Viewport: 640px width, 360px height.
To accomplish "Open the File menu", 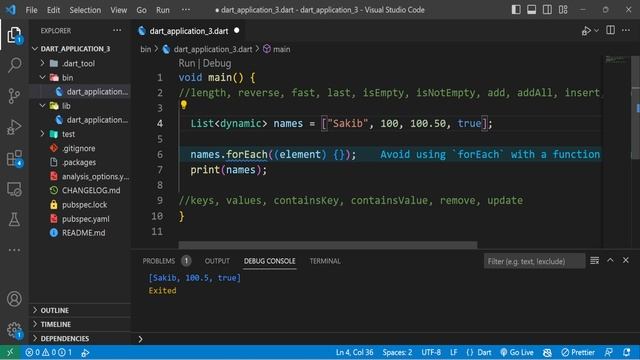I will (31, 10).
